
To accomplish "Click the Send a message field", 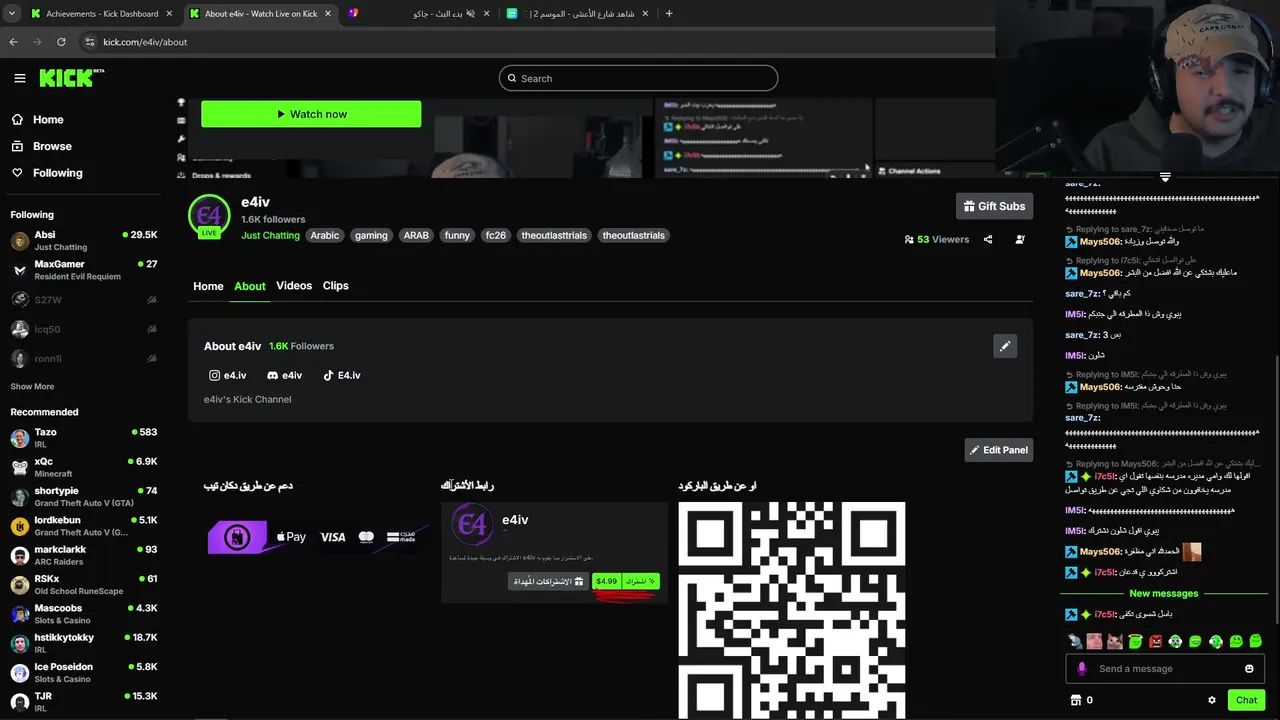I will (1165, 669).
